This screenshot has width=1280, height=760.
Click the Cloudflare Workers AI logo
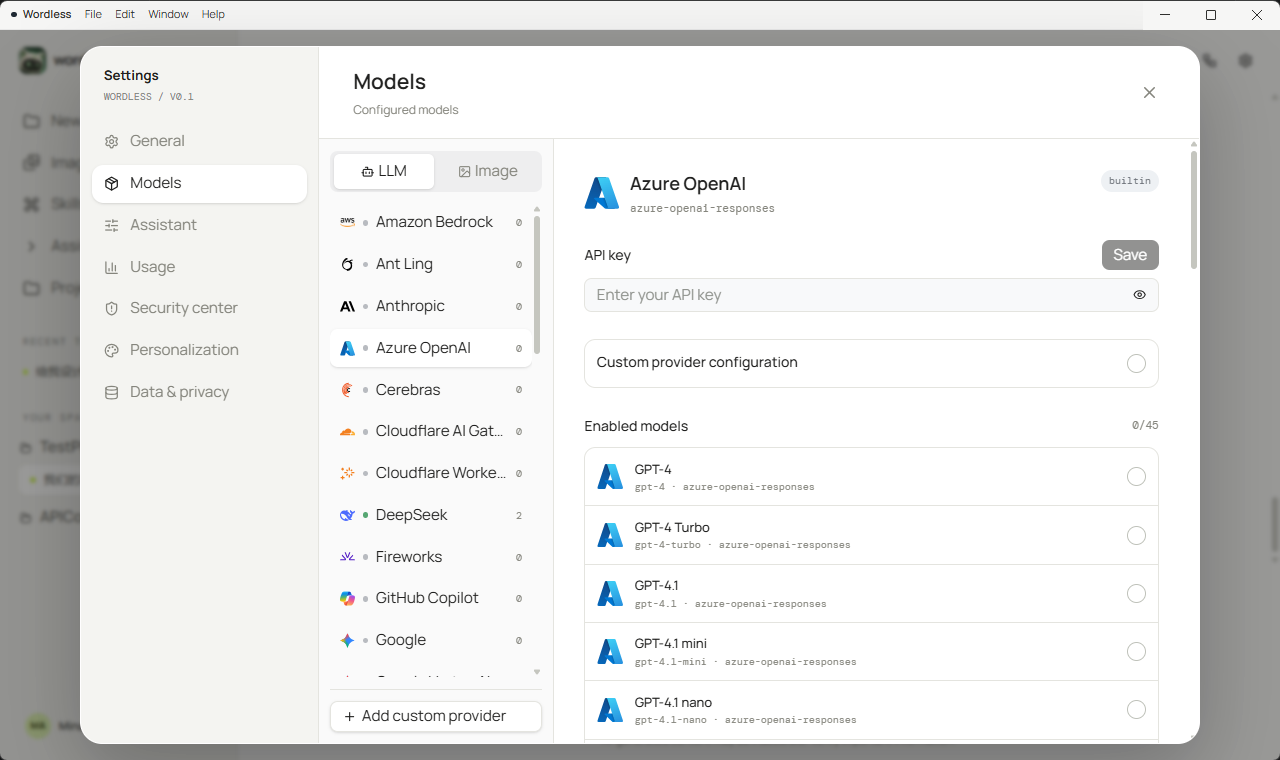[x=347, y=473]
